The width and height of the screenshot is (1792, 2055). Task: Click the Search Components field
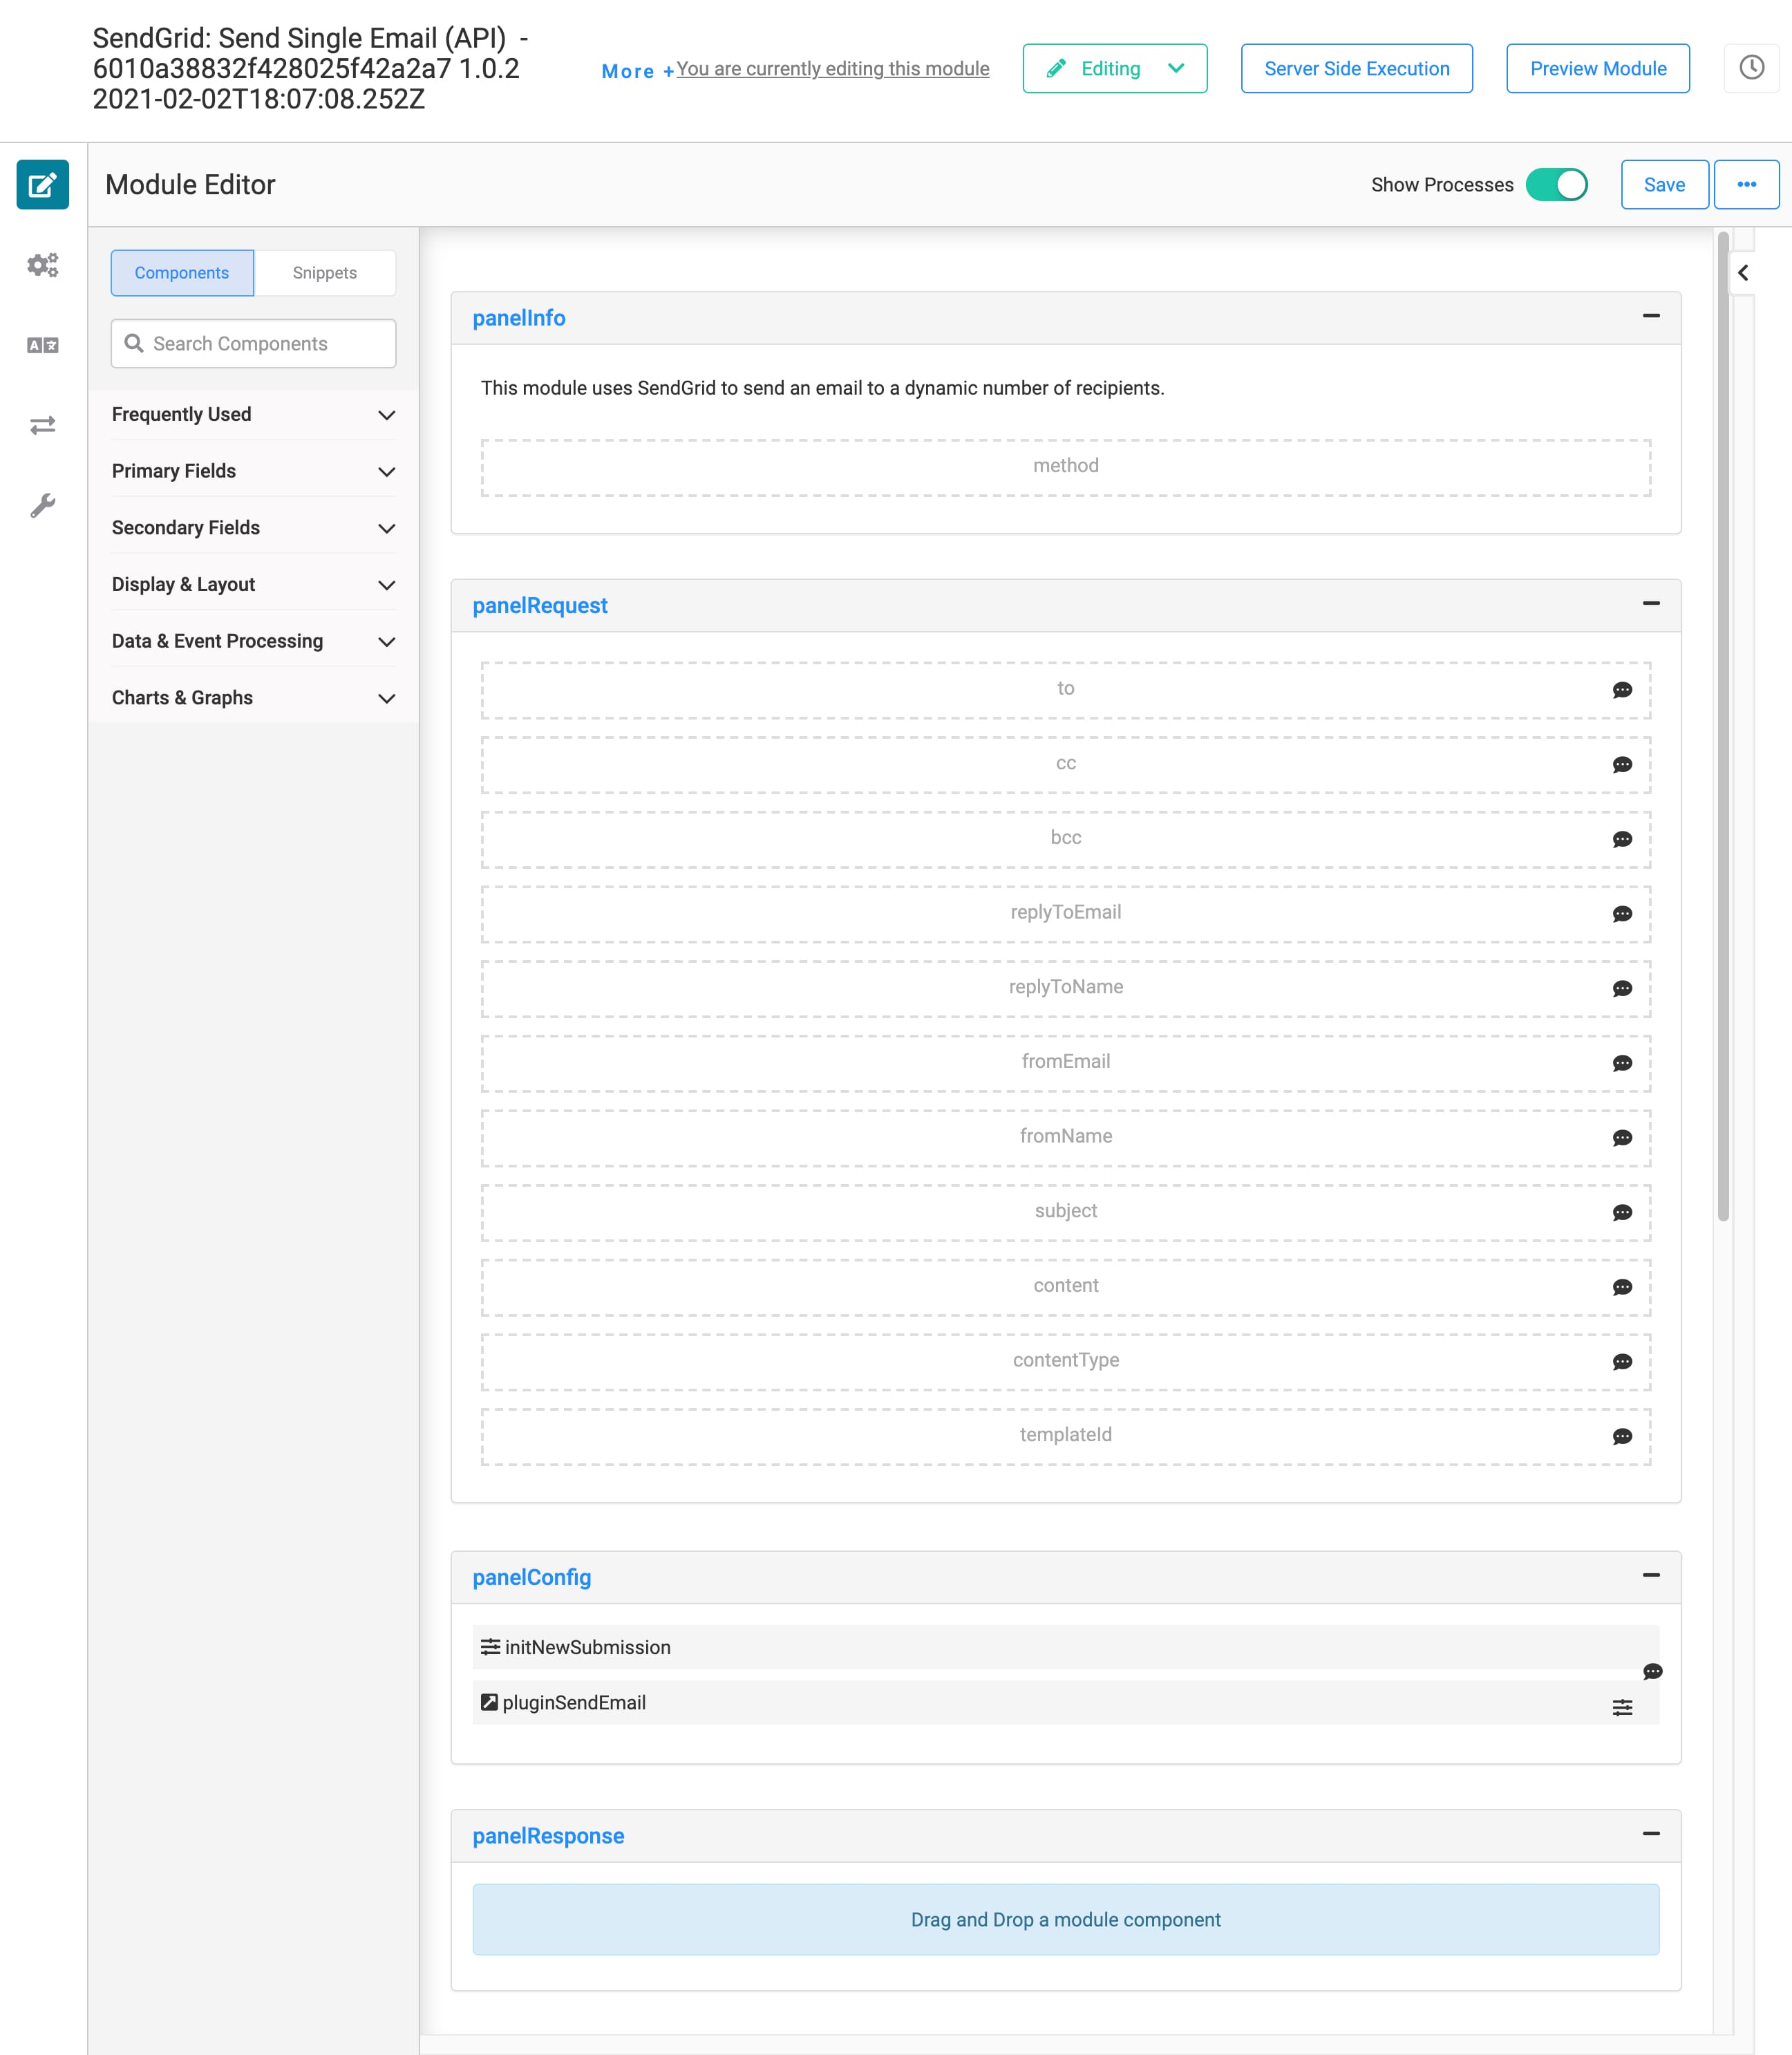(x=254, y=343)
